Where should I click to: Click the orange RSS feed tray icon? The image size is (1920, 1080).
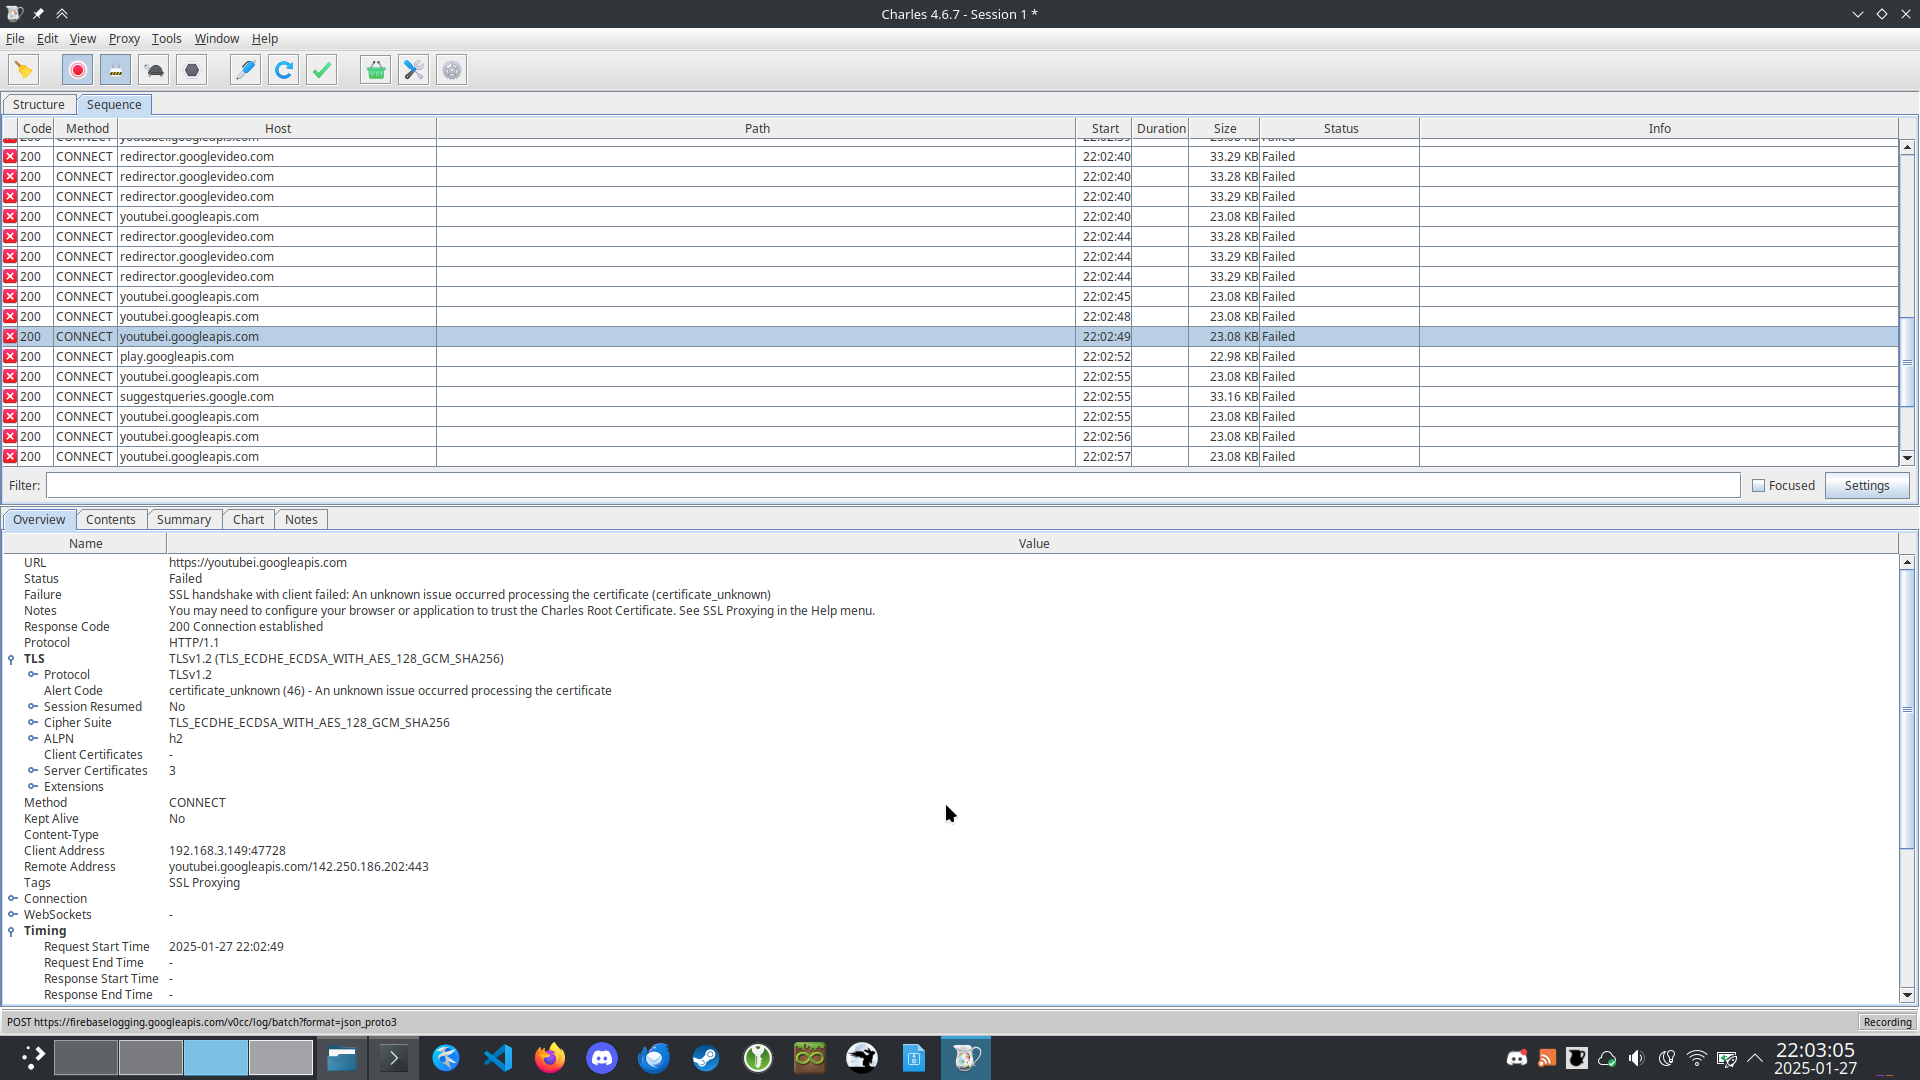[x=1547, y=1058]
